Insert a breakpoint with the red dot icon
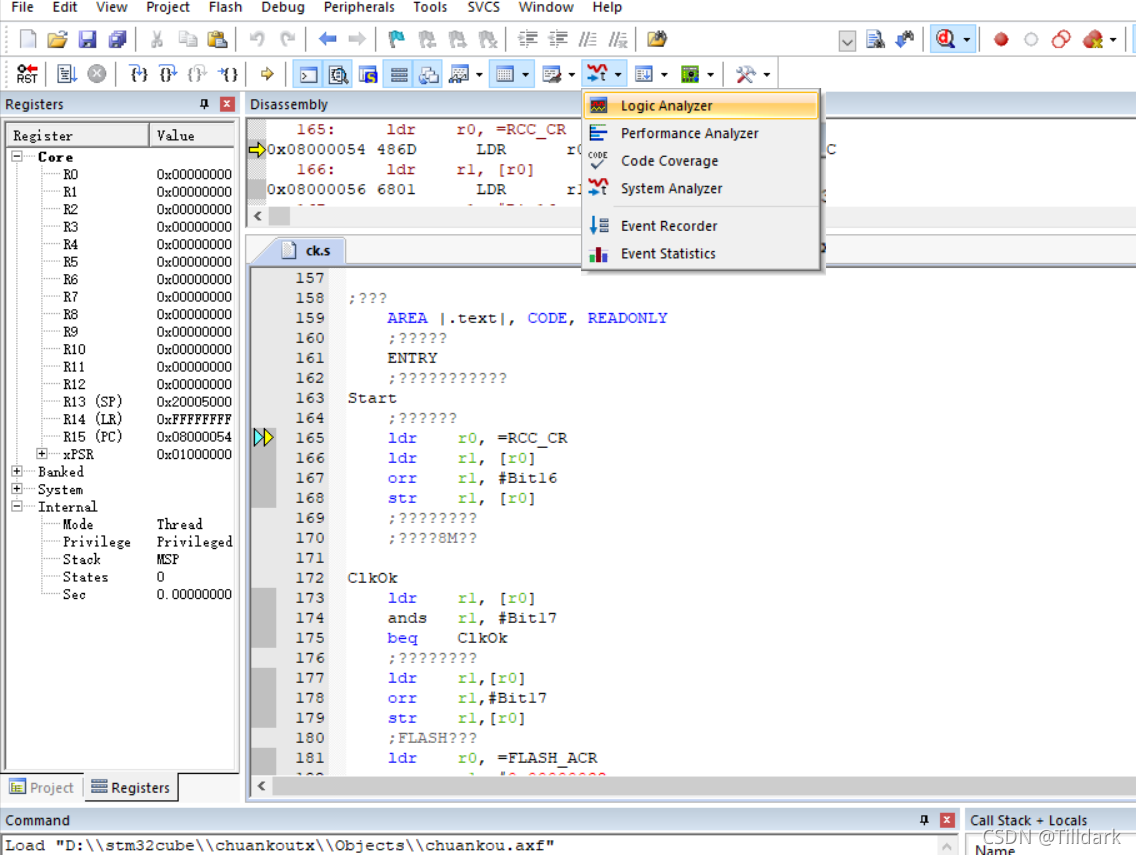The width and height of the screenshot is (1136, 855). (x=1001, y=40)
